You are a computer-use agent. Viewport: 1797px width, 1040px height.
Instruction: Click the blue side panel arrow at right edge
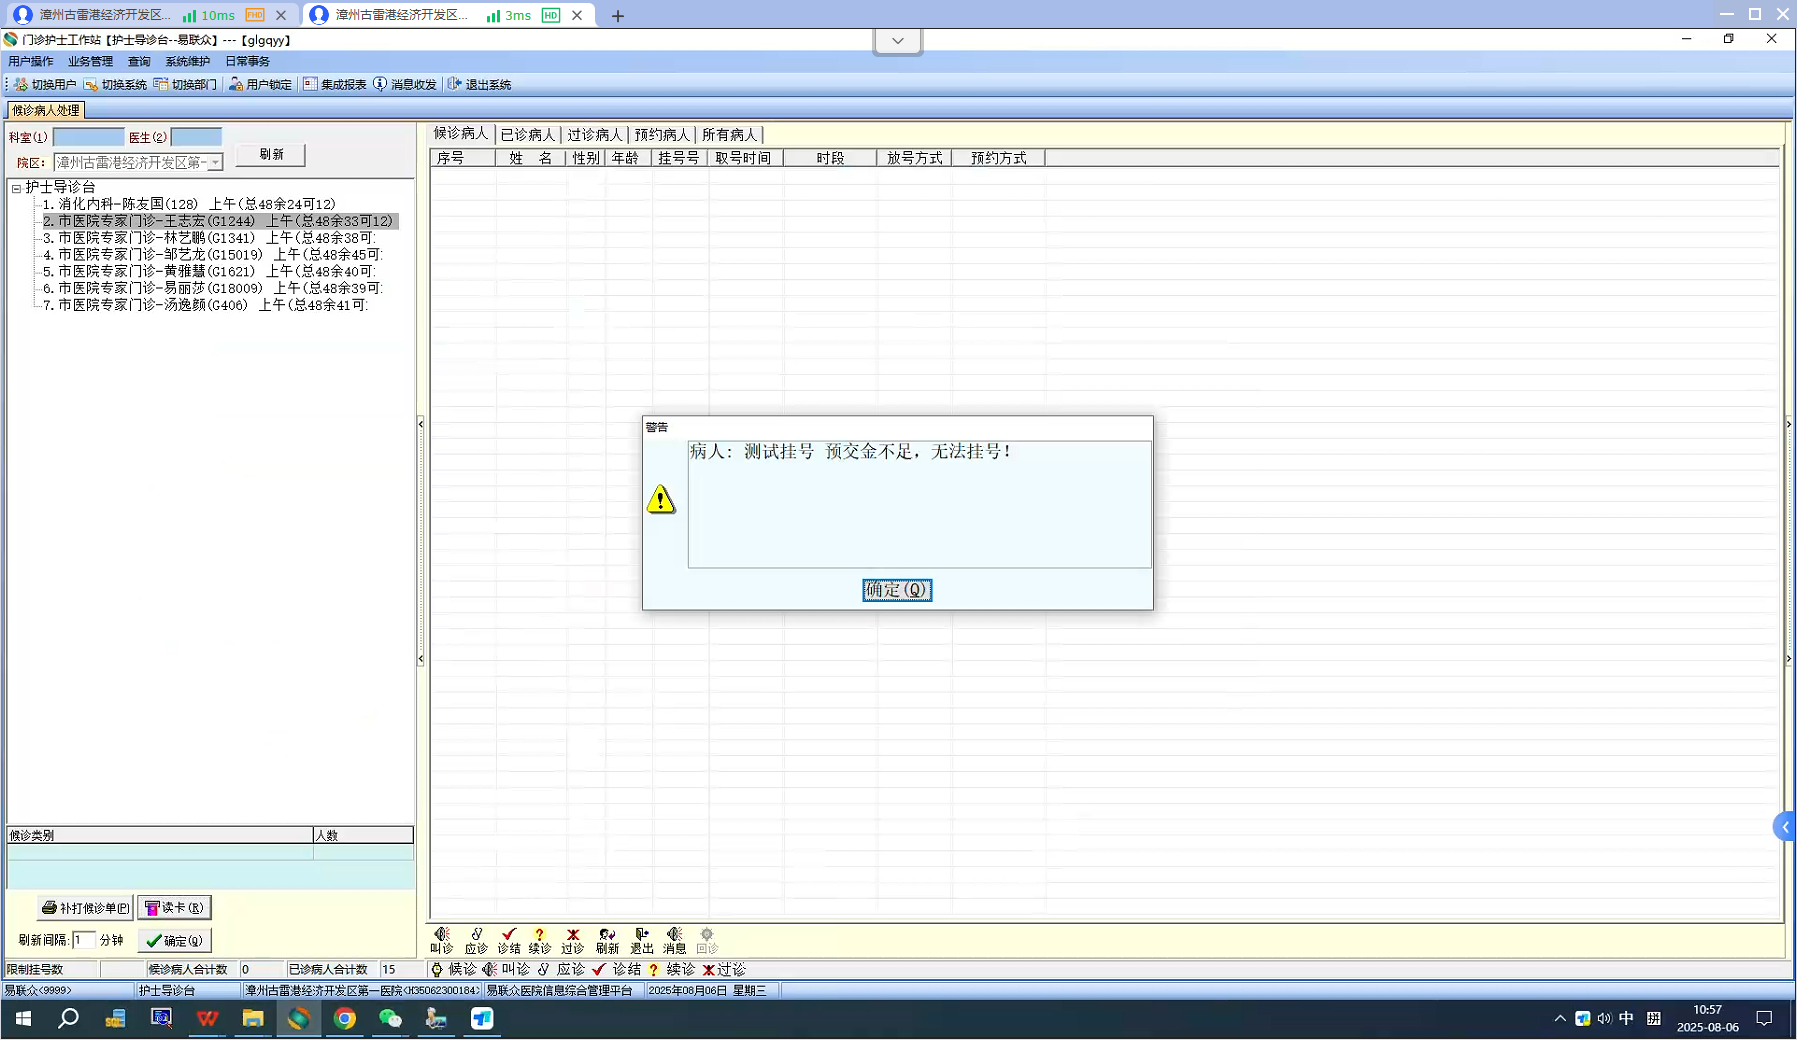point(1785,827)
